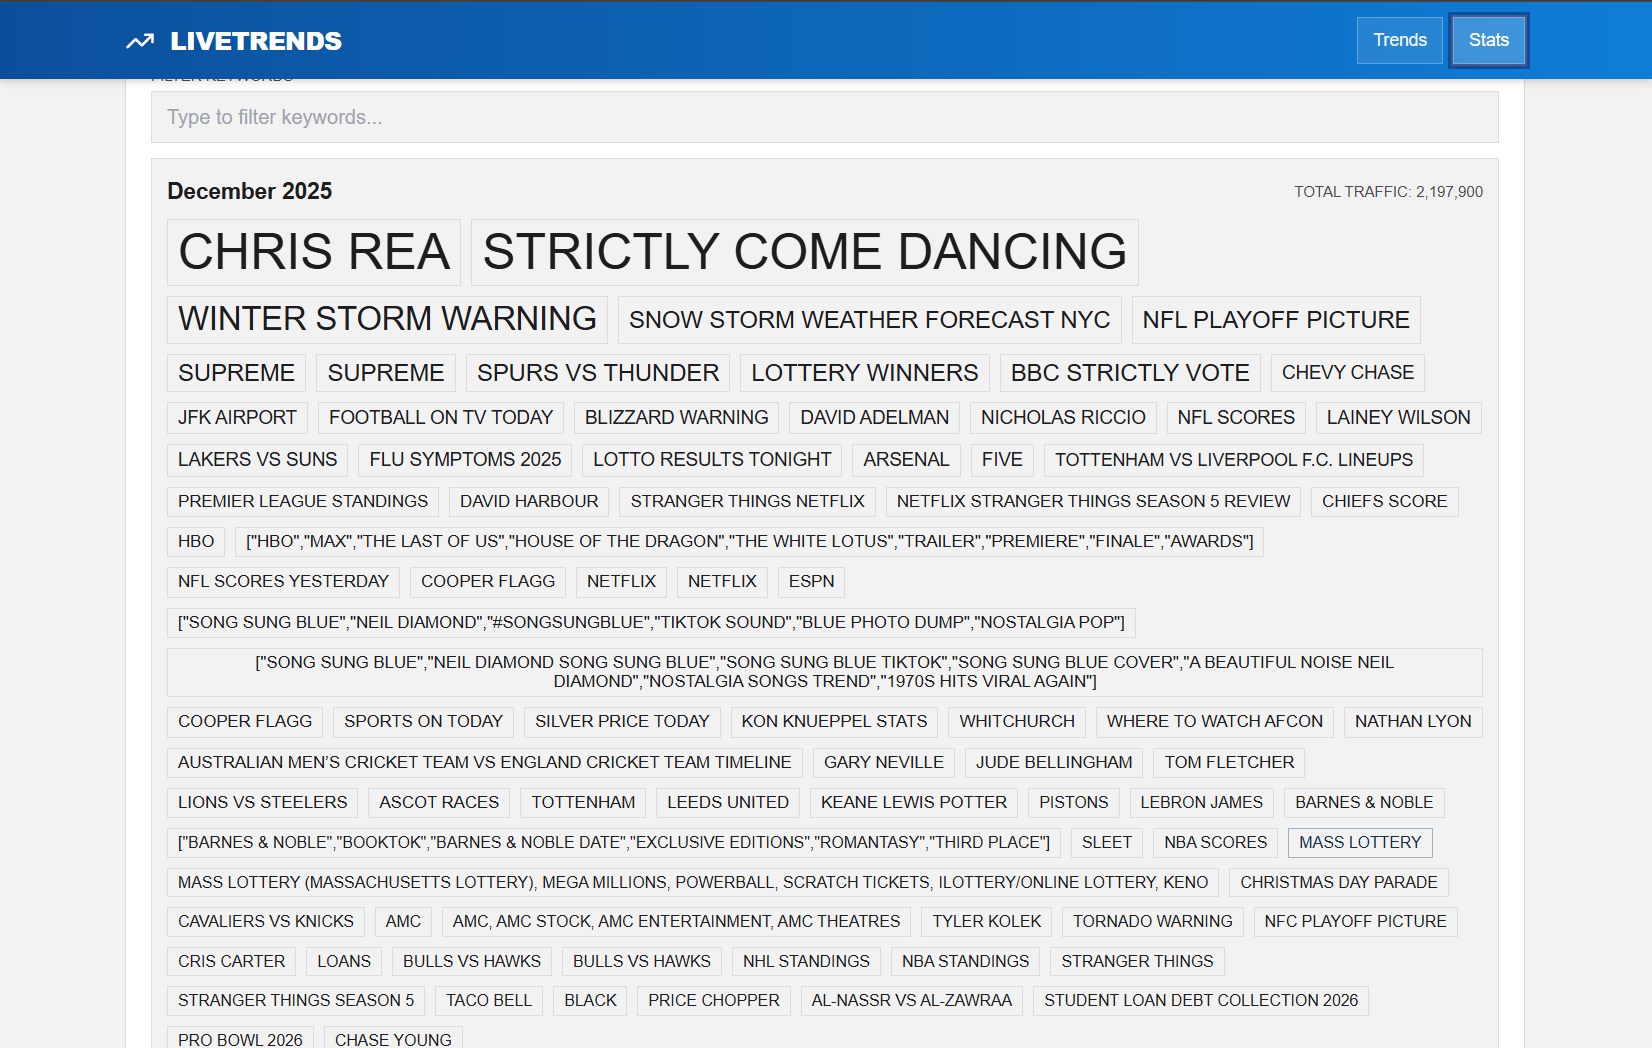This screenshot has height=1048, width=1652.
Task: Select the WINTER STORM WARNING tag
Action: click(x=387, y=319)
